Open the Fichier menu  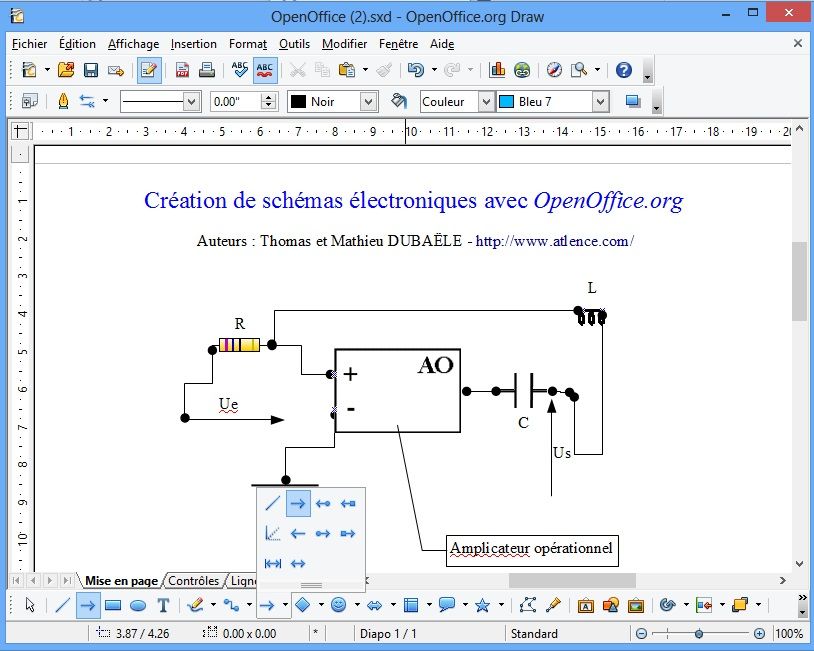point(30,44)
